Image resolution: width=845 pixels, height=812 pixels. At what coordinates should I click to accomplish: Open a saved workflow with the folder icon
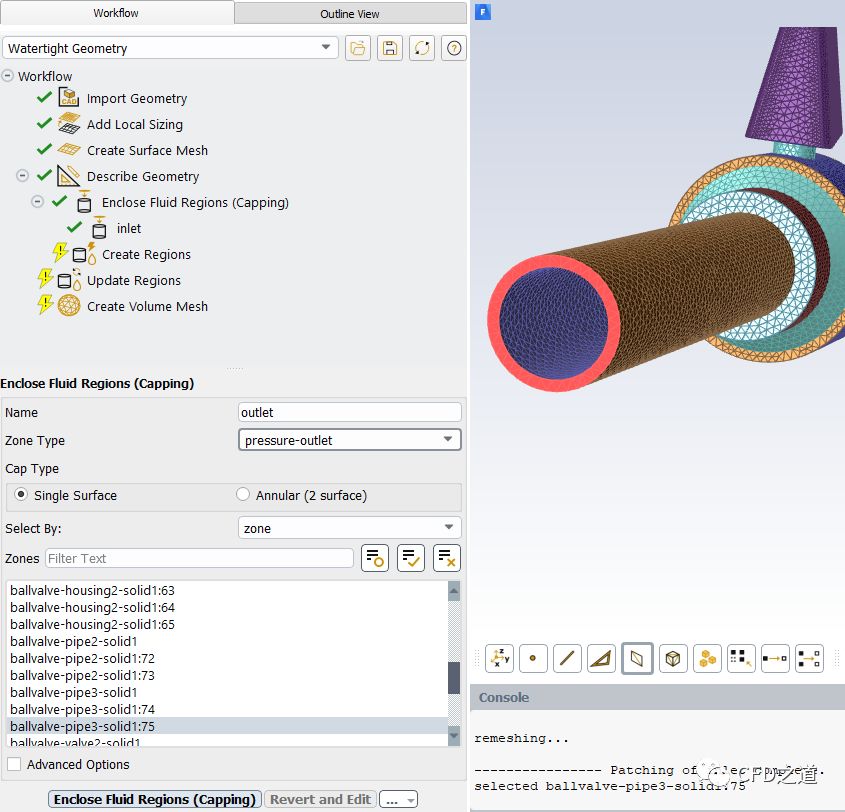[357, 48]
